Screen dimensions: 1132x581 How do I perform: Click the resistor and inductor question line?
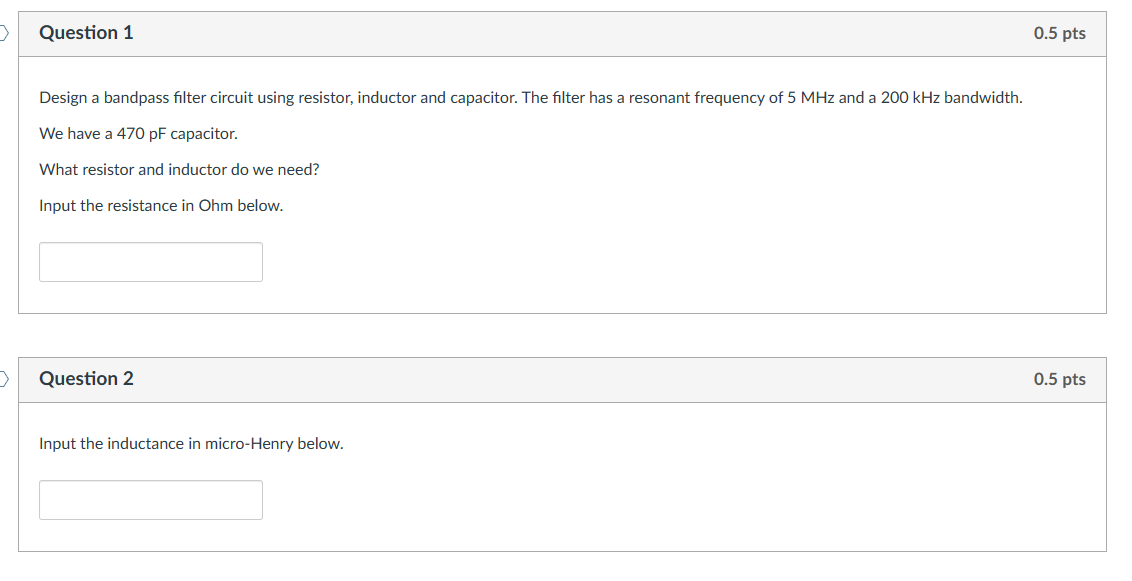pos(178,169)
